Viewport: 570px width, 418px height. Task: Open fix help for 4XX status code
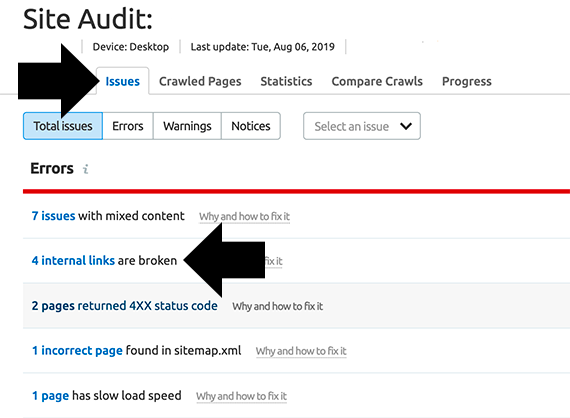[278, 306]
